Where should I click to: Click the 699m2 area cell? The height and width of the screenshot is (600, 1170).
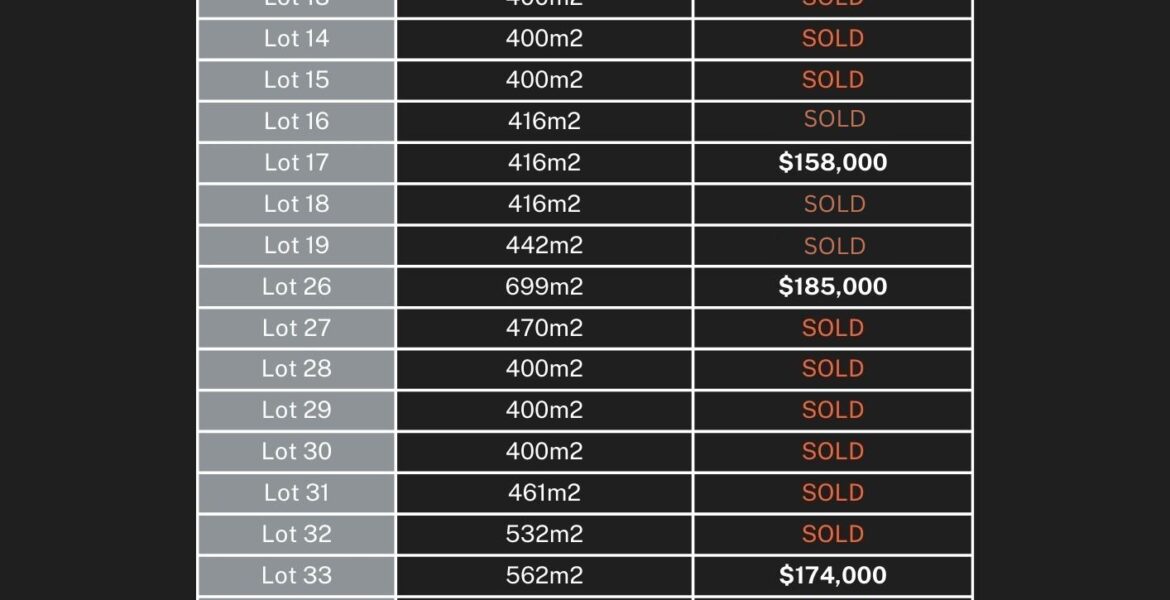pos(544,286)
